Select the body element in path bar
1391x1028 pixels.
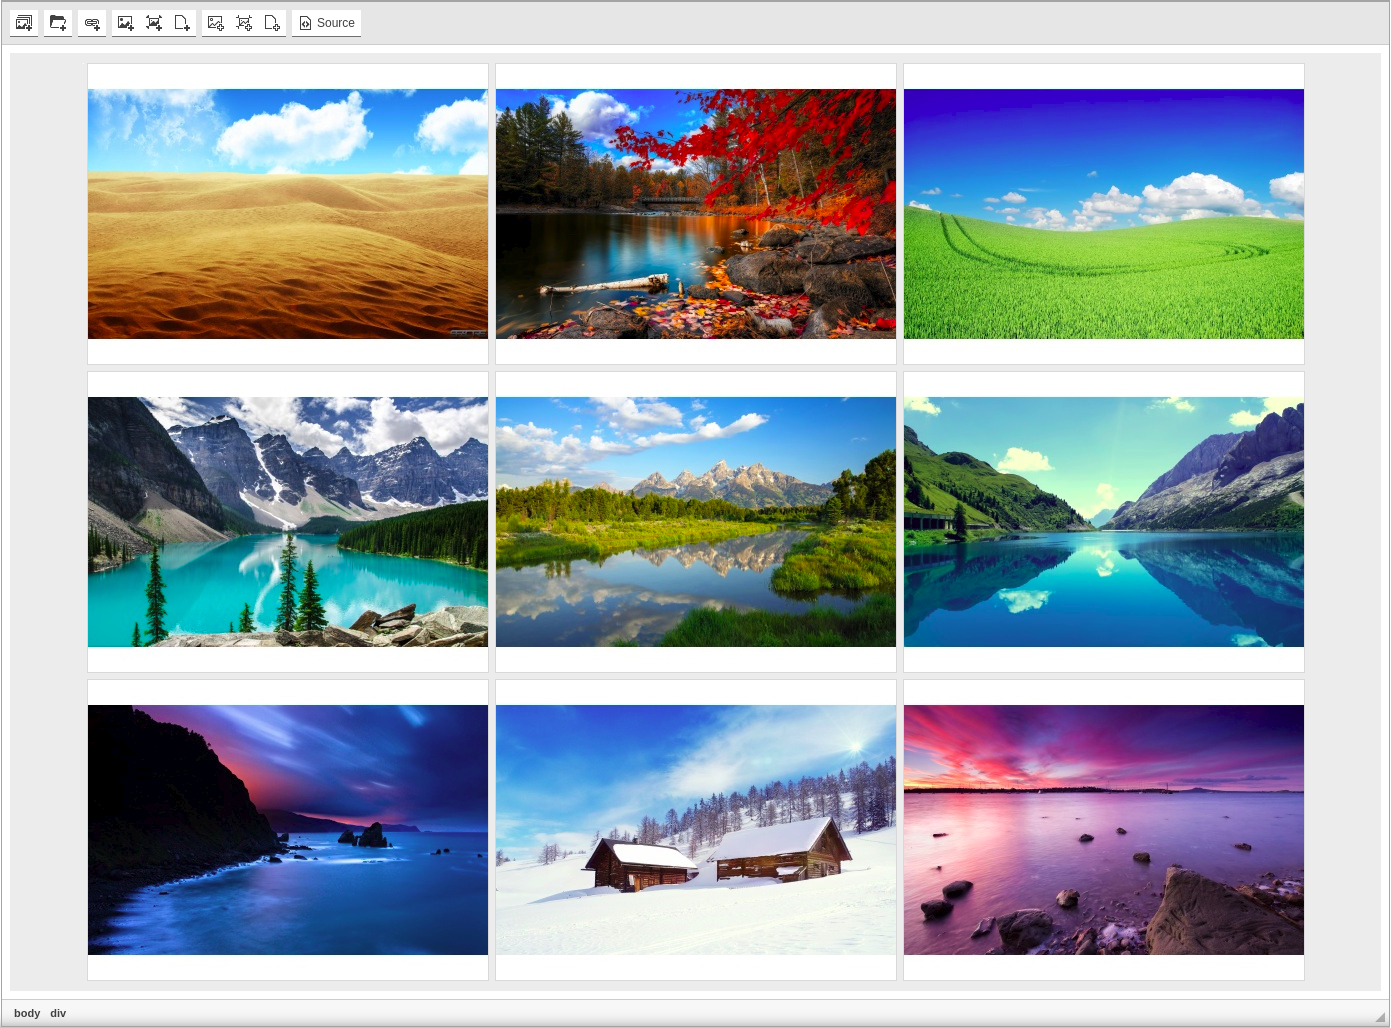(x=27, y=1013)
